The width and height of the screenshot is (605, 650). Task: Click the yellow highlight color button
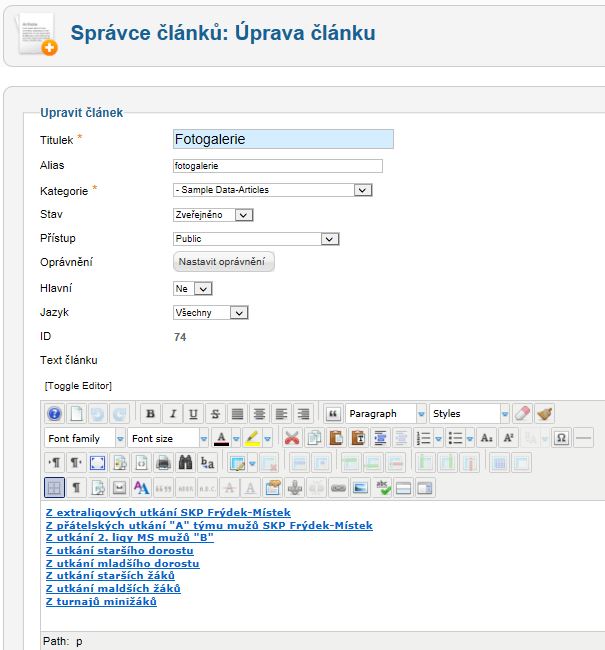coord(253,438)
